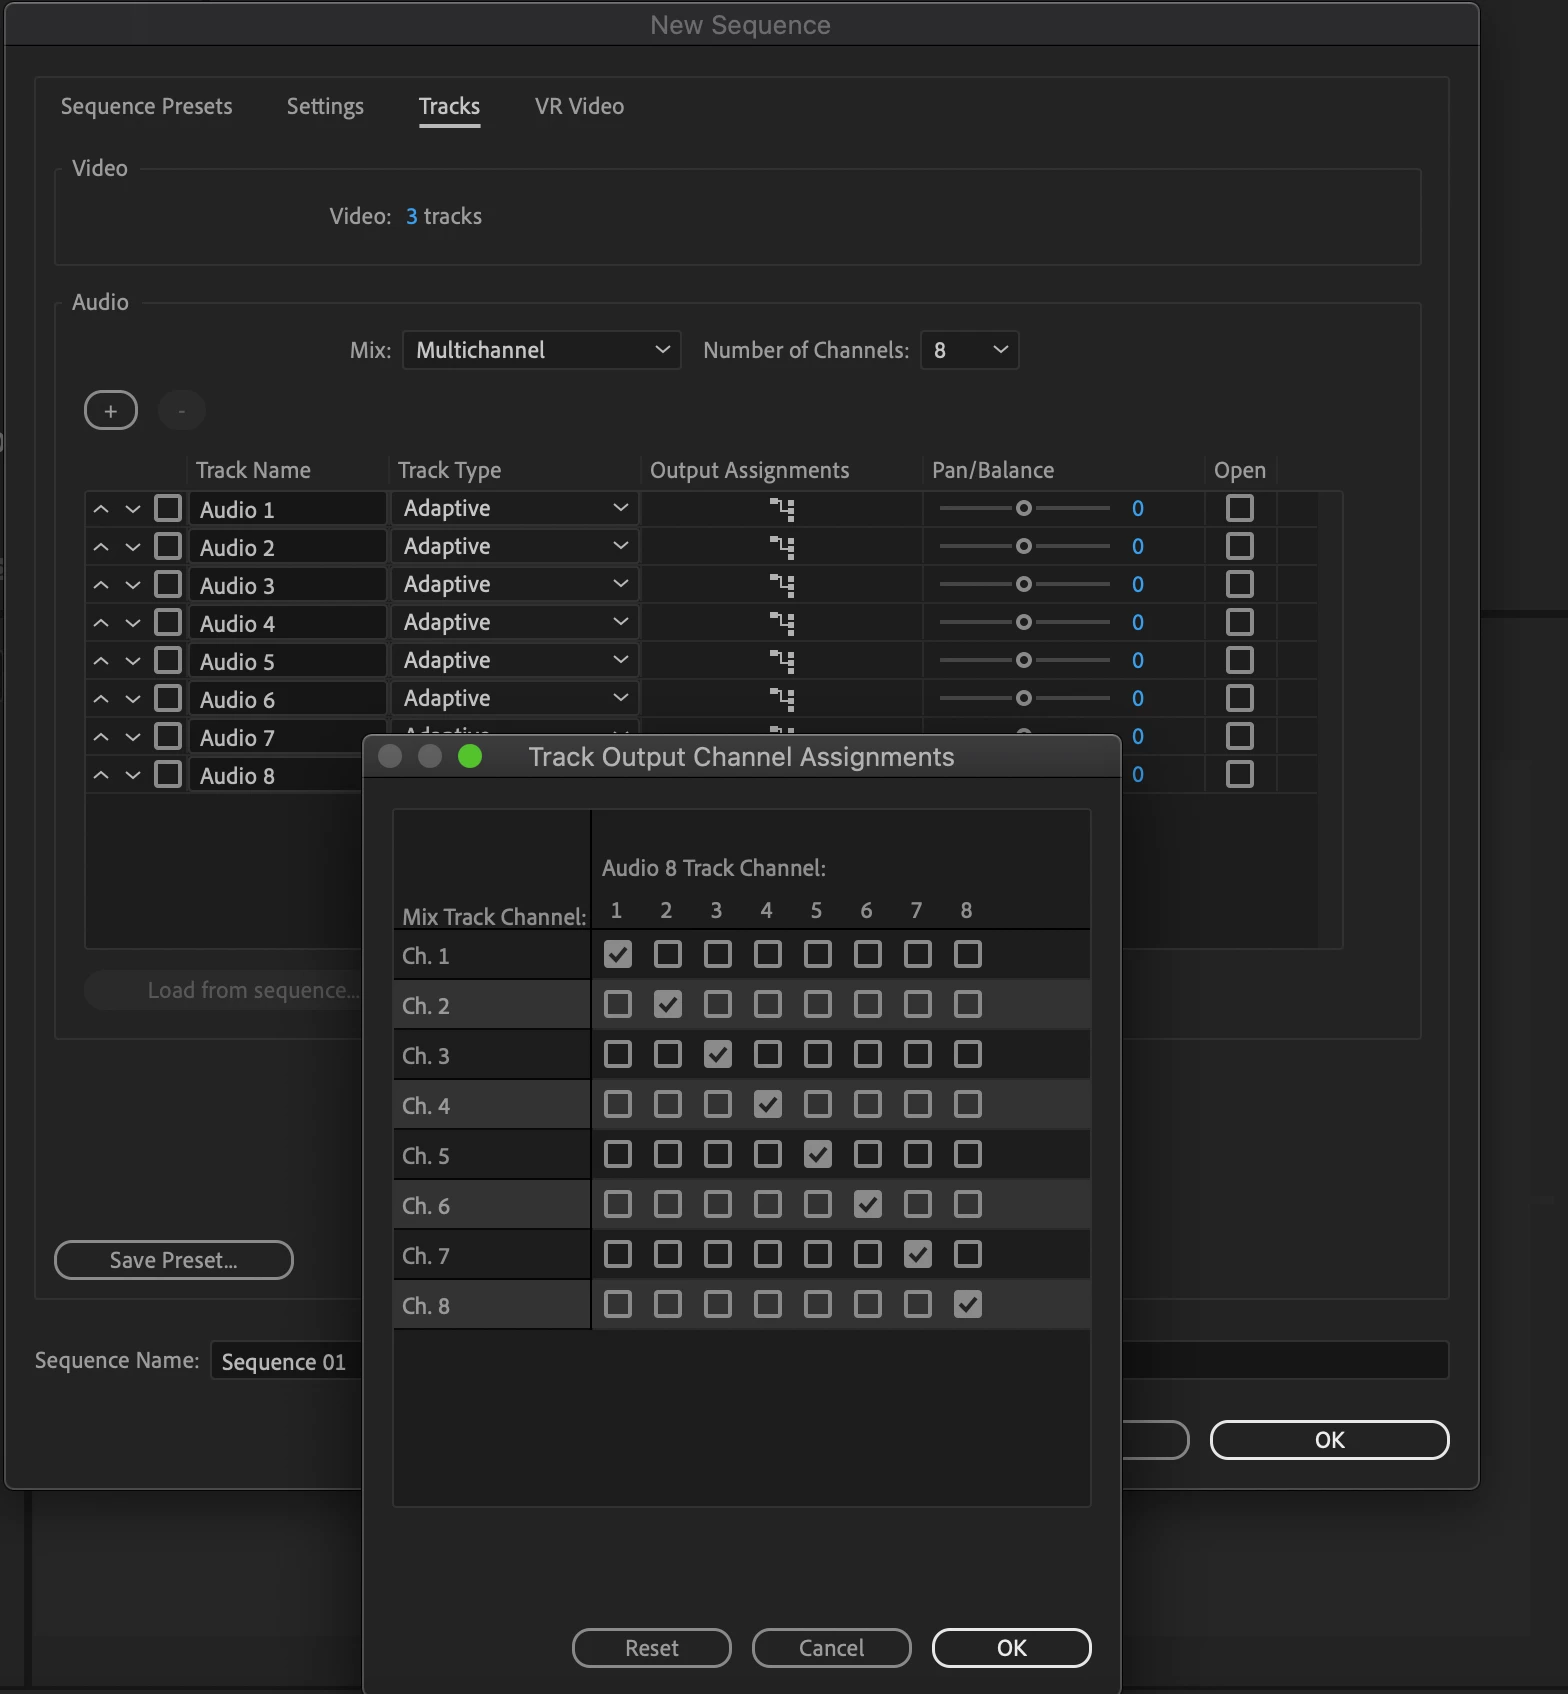Switch to Sequence Presets tab

coord(147,106)
